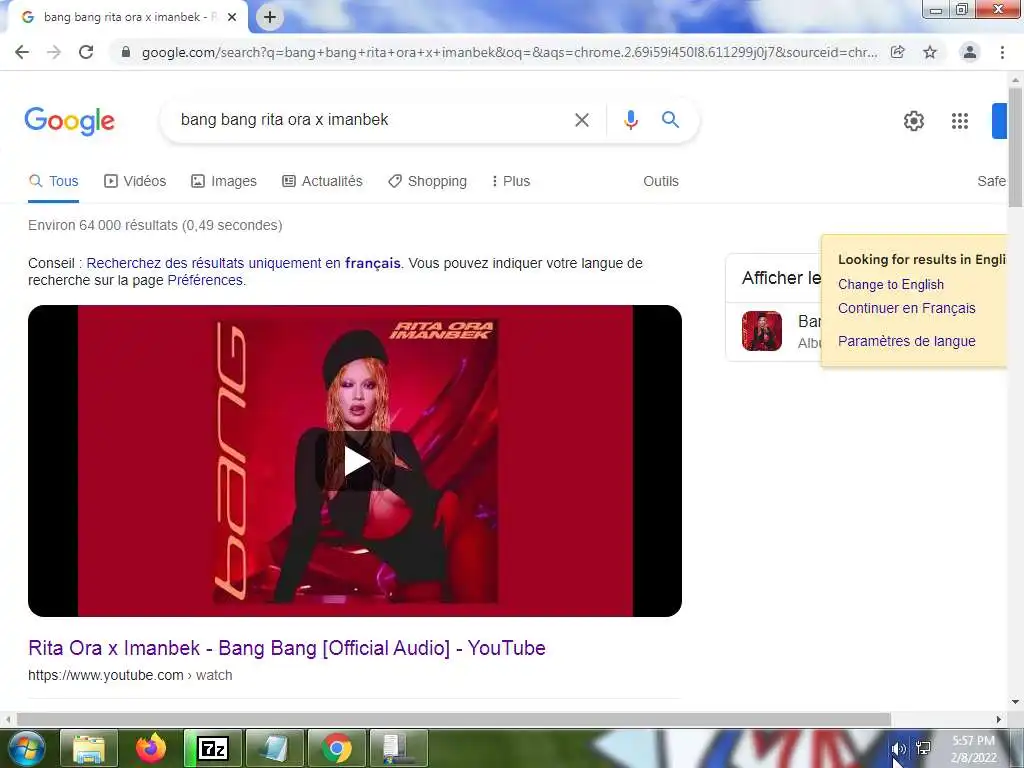Switch to the Shopping tab
1024x768 pixels.
coord(427,182)
